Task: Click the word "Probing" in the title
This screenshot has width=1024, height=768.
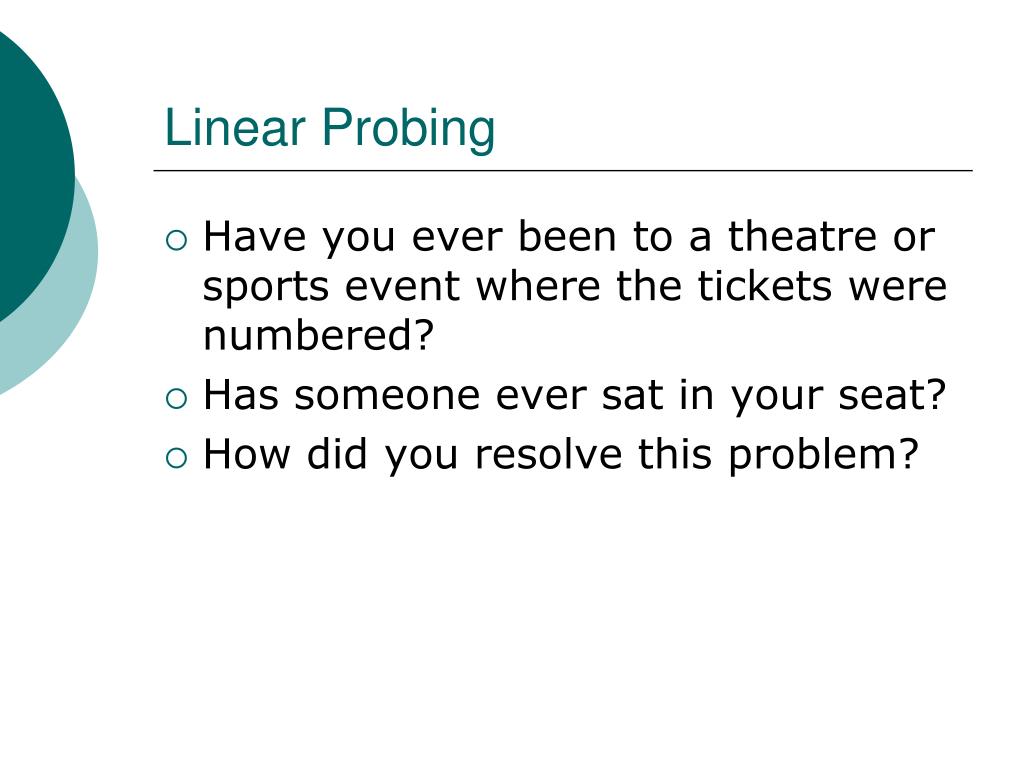Action: [x=409, y=129]
